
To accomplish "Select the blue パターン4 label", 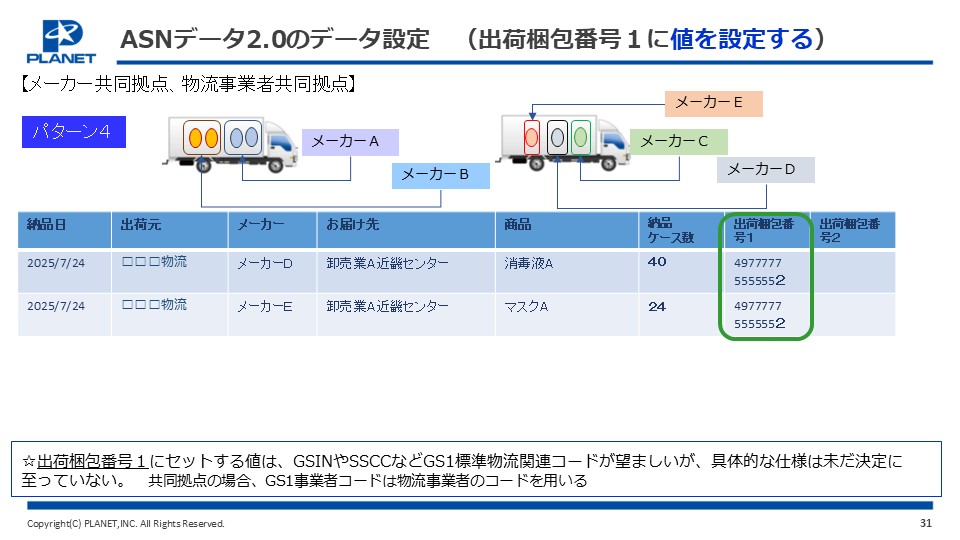I will click(x=73, y=132).
